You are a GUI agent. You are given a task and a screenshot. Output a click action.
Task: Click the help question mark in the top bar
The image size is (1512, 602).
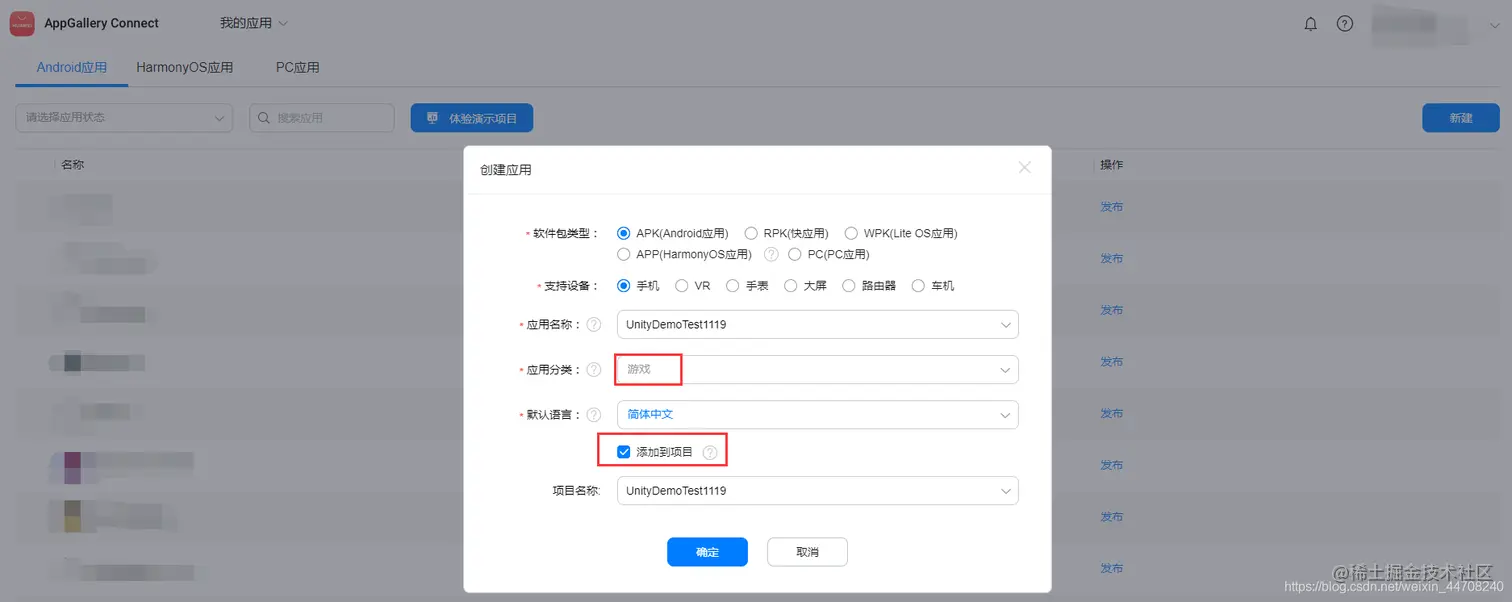(x=1344, y=23)
